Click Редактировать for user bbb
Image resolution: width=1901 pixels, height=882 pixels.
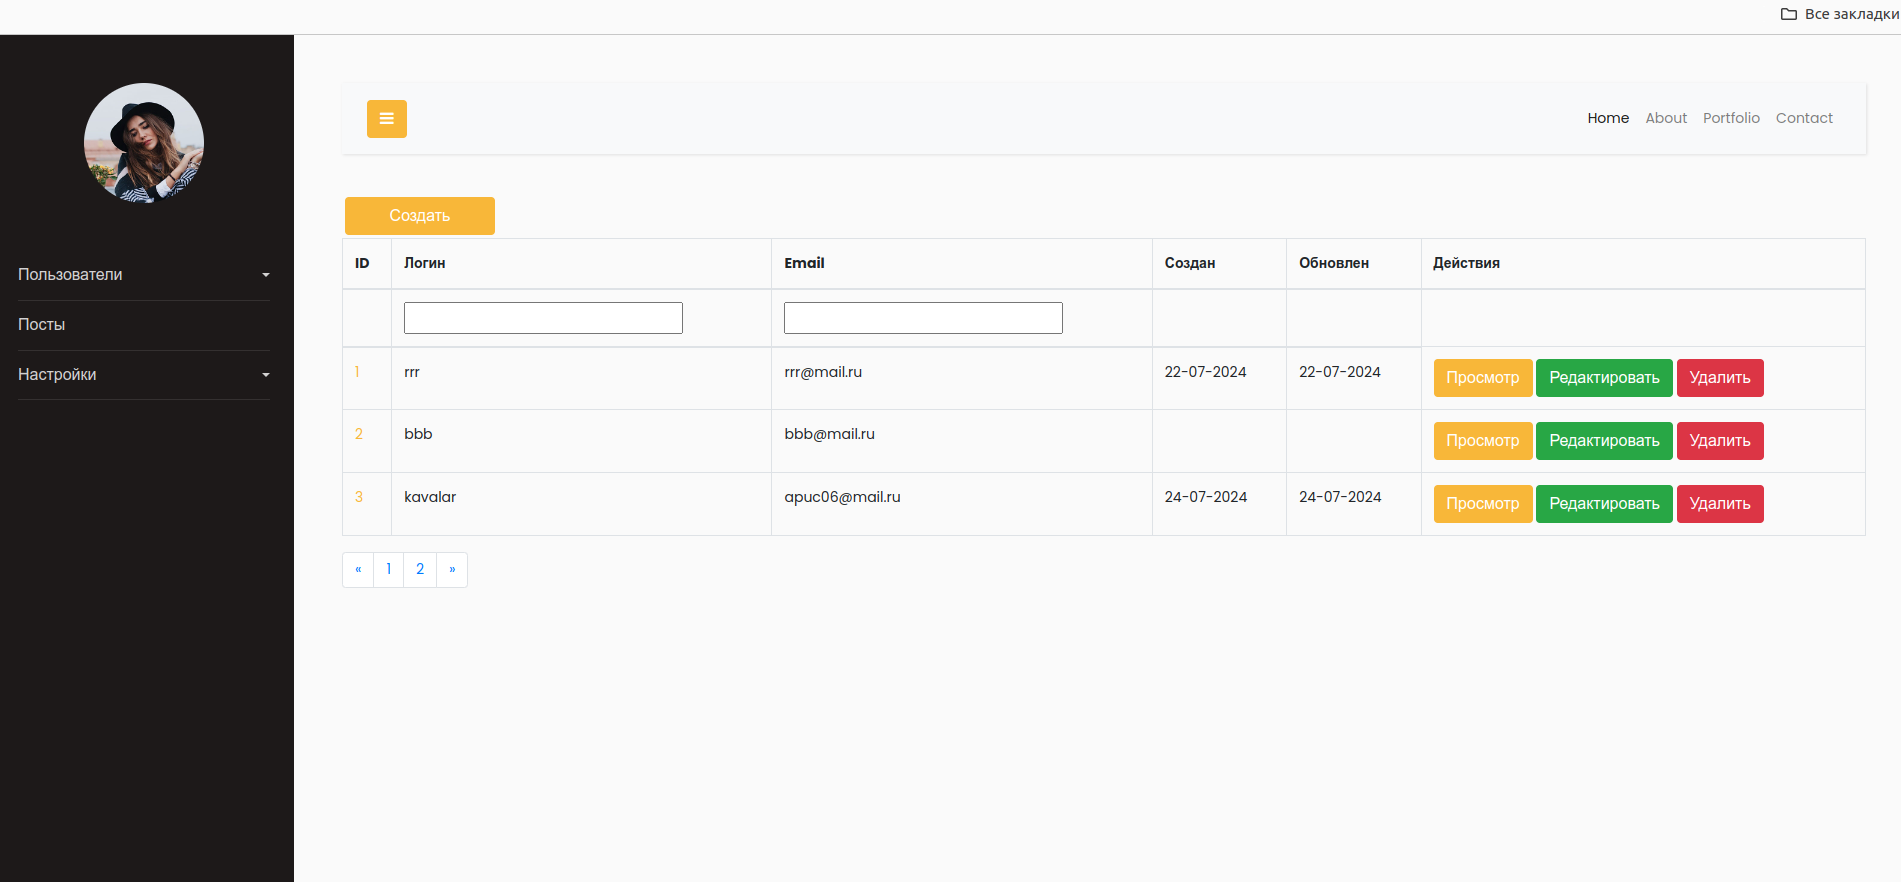click(x=1603, y=441)
